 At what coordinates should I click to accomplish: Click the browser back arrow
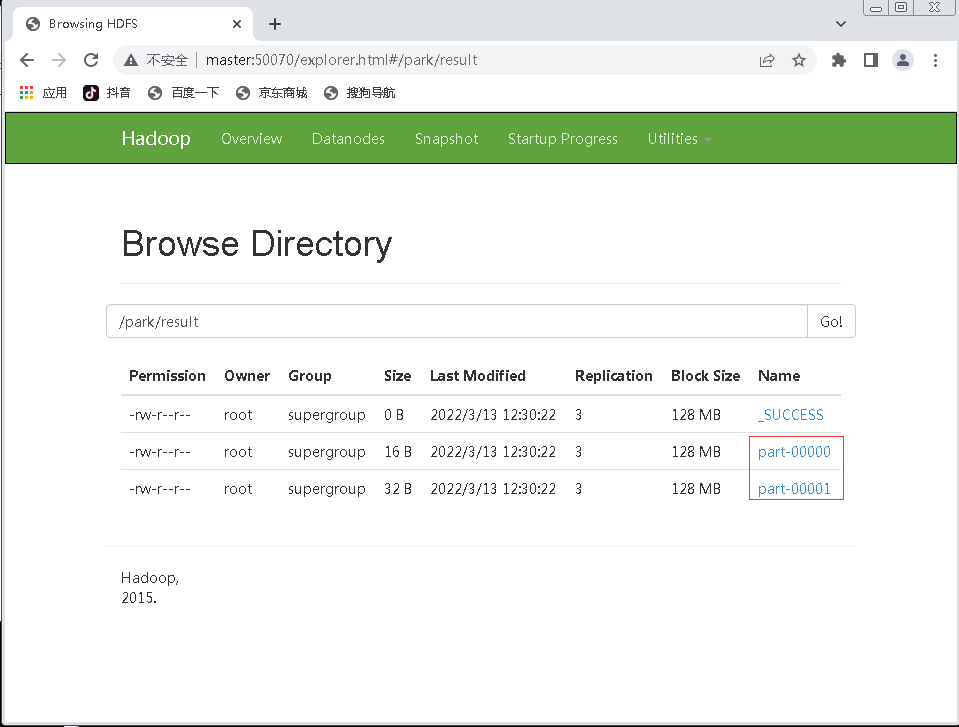pyautogui.click(x=27, y=60)
